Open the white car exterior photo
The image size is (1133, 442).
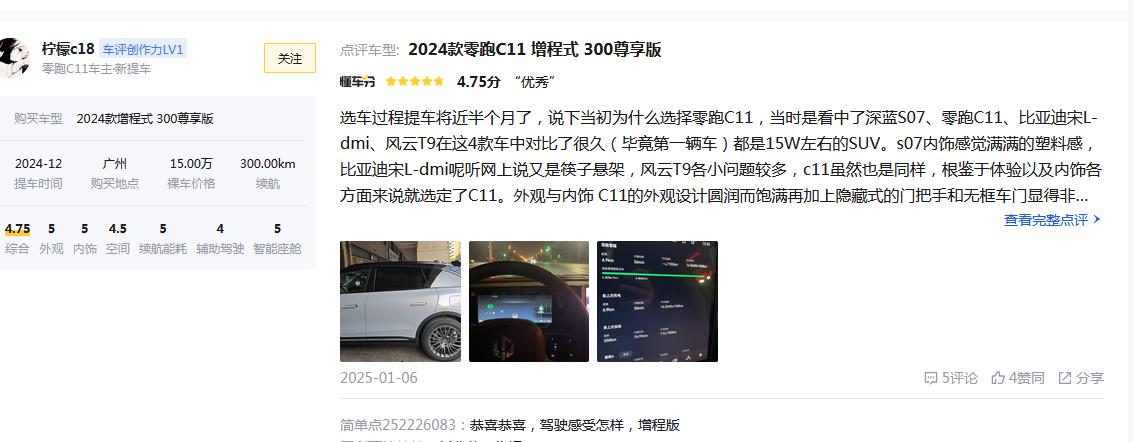pos(400,301)
